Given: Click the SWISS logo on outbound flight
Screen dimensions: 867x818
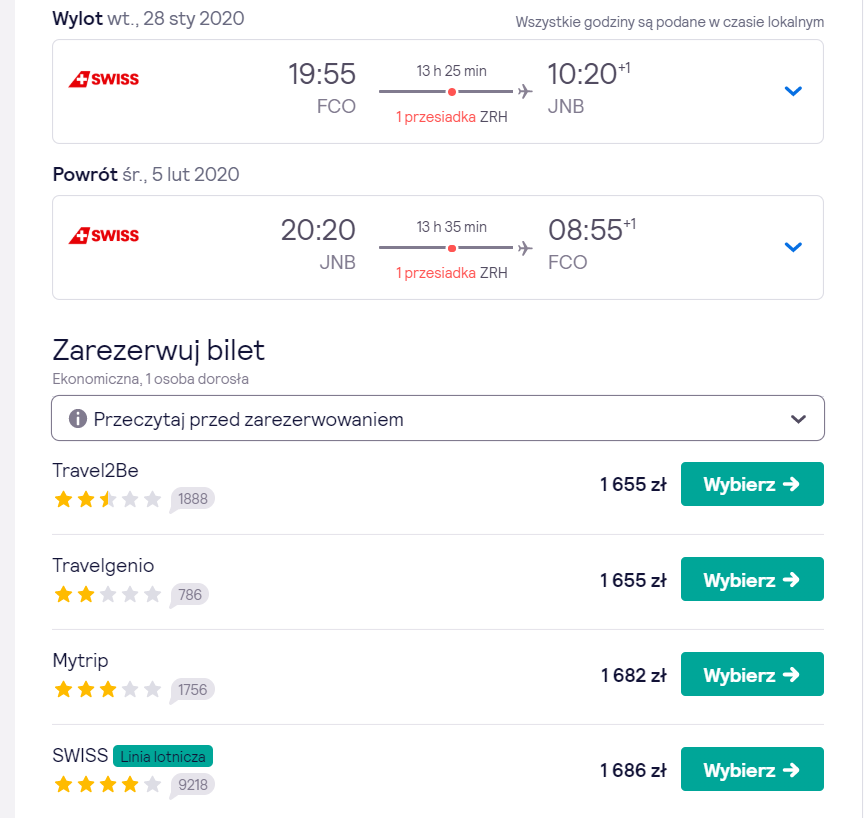Looking at the screenshot, I should coord(103,79).
